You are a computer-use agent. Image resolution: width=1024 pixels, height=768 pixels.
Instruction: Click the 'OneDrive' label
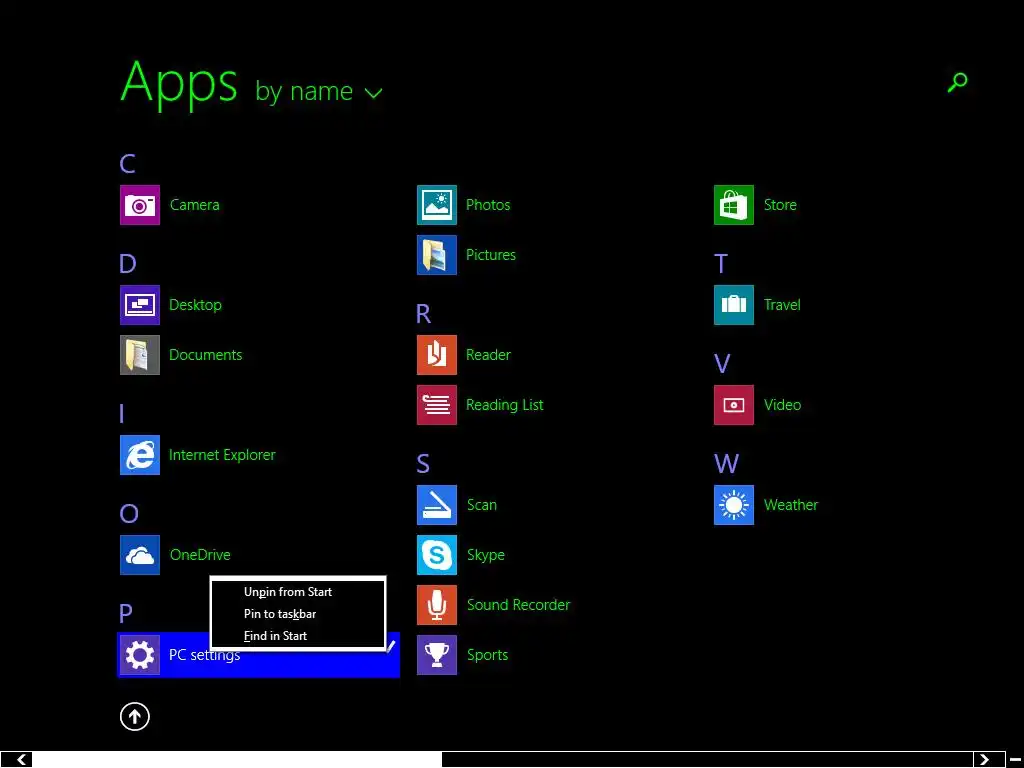click(x=200, y=555)
